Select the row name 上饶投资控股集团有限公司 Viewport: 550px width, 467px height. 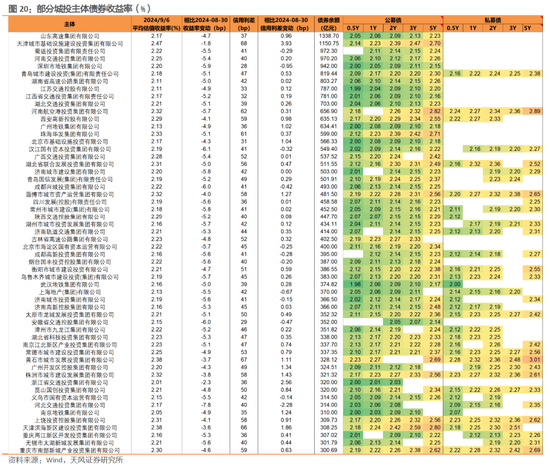(70, 420)
